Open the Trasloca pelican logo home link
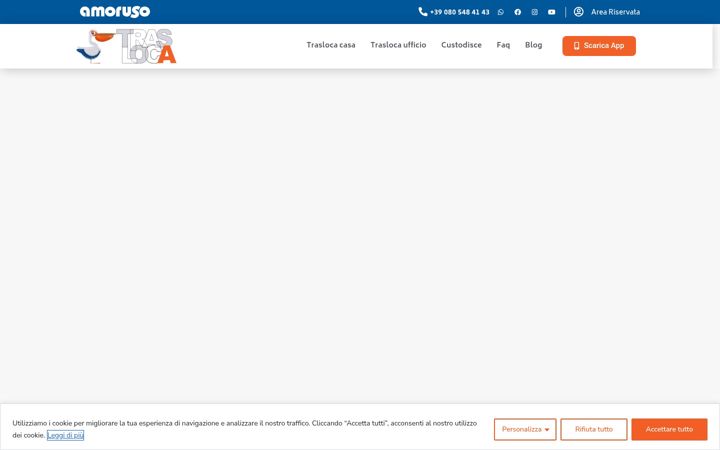The image size is (720, 450). [x=126, y=46]
